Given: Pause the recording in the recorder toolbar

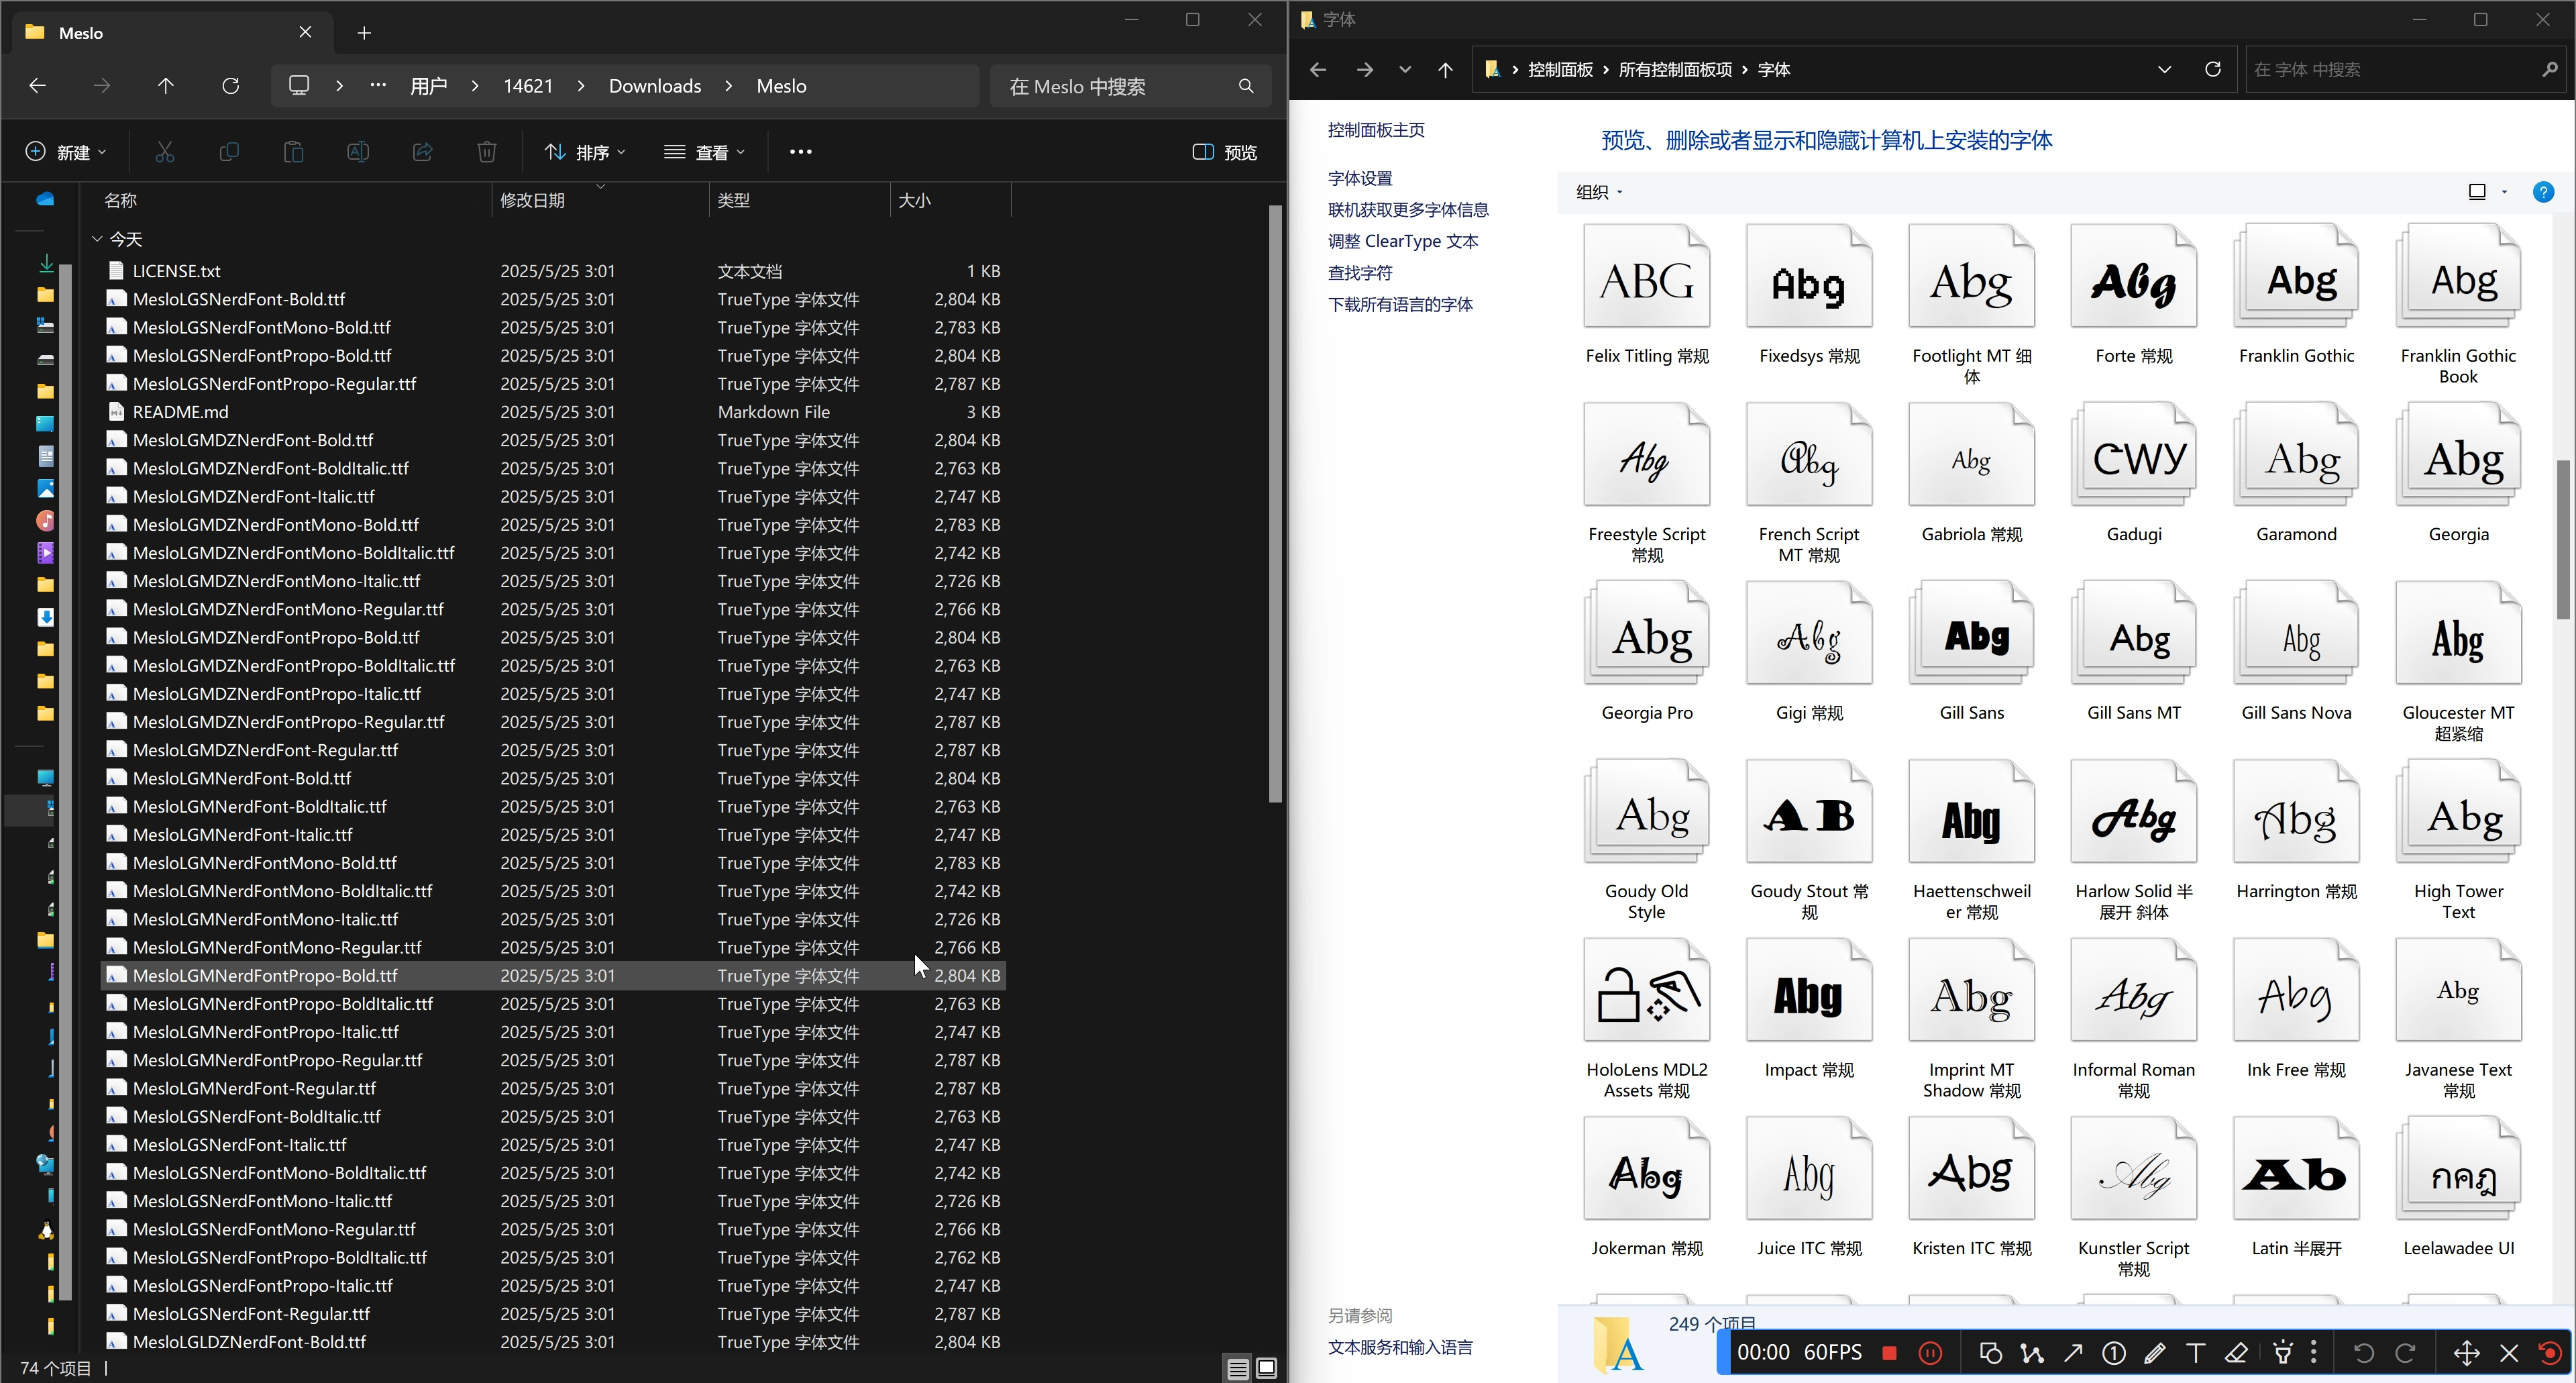Looking at the screenshot, I should tap(1930, 1353).
